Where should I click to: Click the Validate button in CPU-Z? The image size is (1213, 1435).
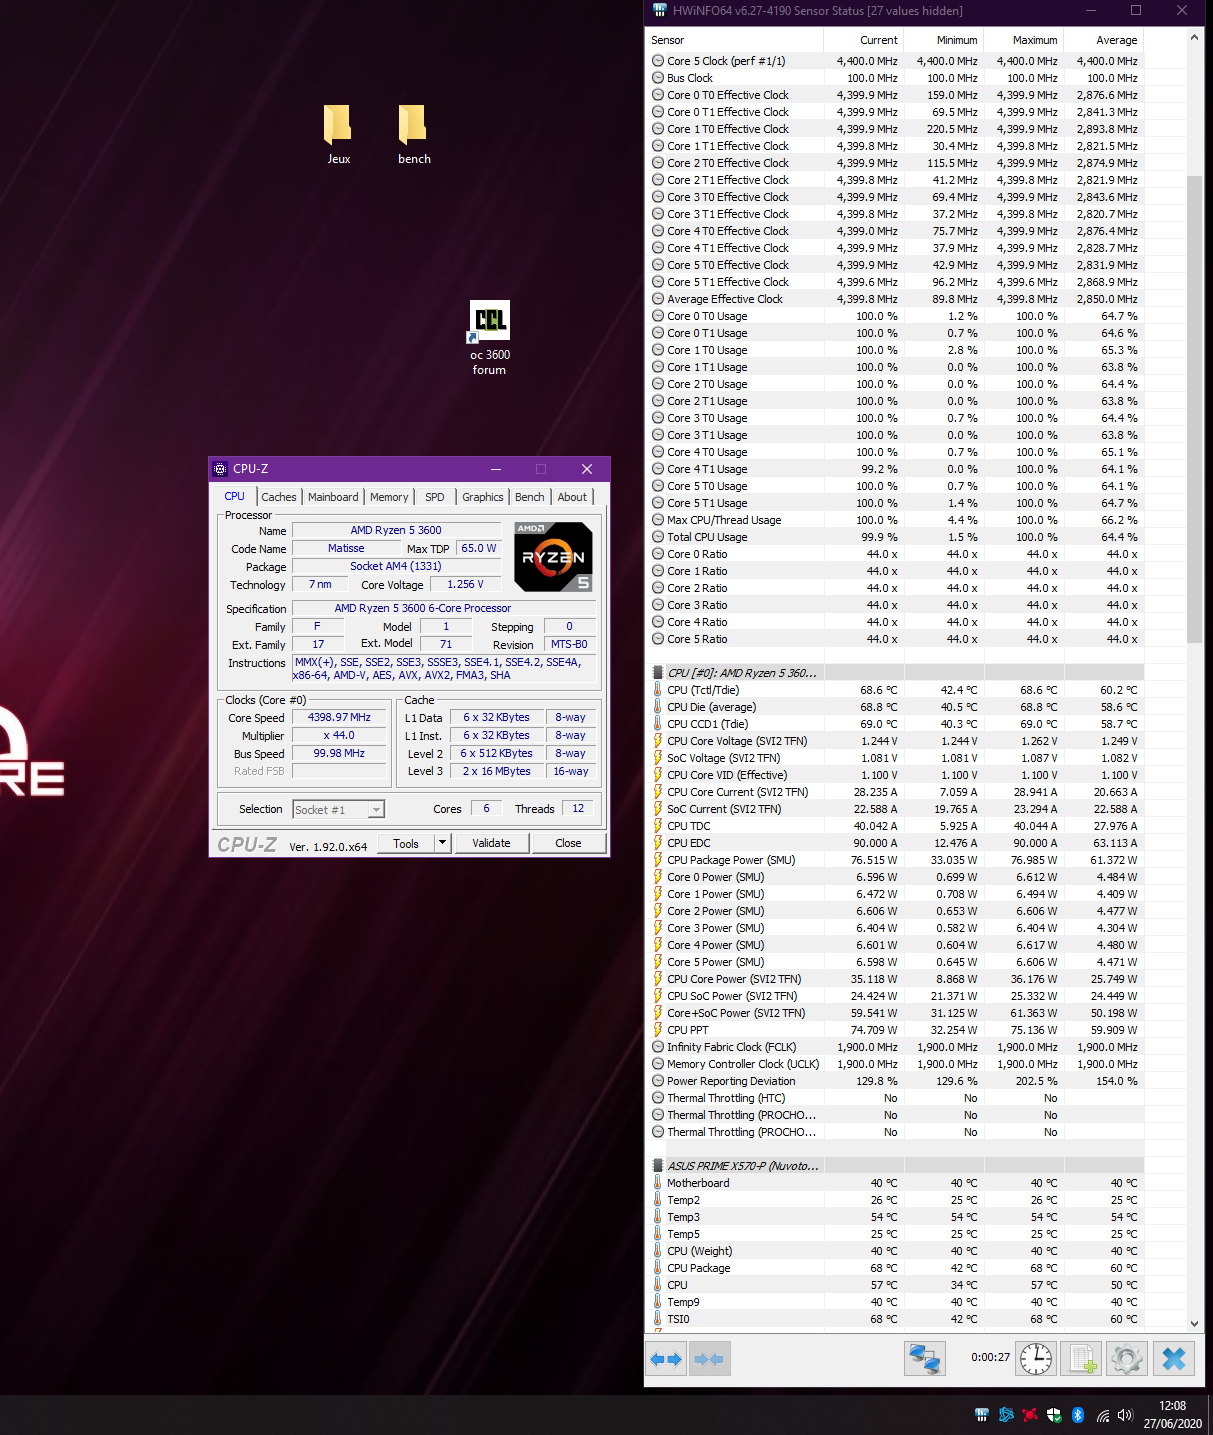click(491, 843)
